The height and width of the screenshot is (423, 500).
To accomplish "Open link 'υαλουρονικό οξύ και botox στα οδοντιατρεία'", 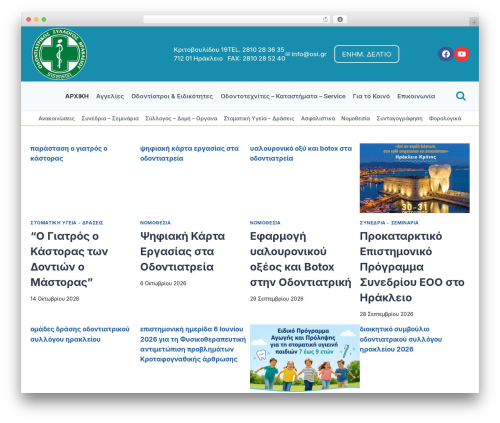I will coord(301,153).
